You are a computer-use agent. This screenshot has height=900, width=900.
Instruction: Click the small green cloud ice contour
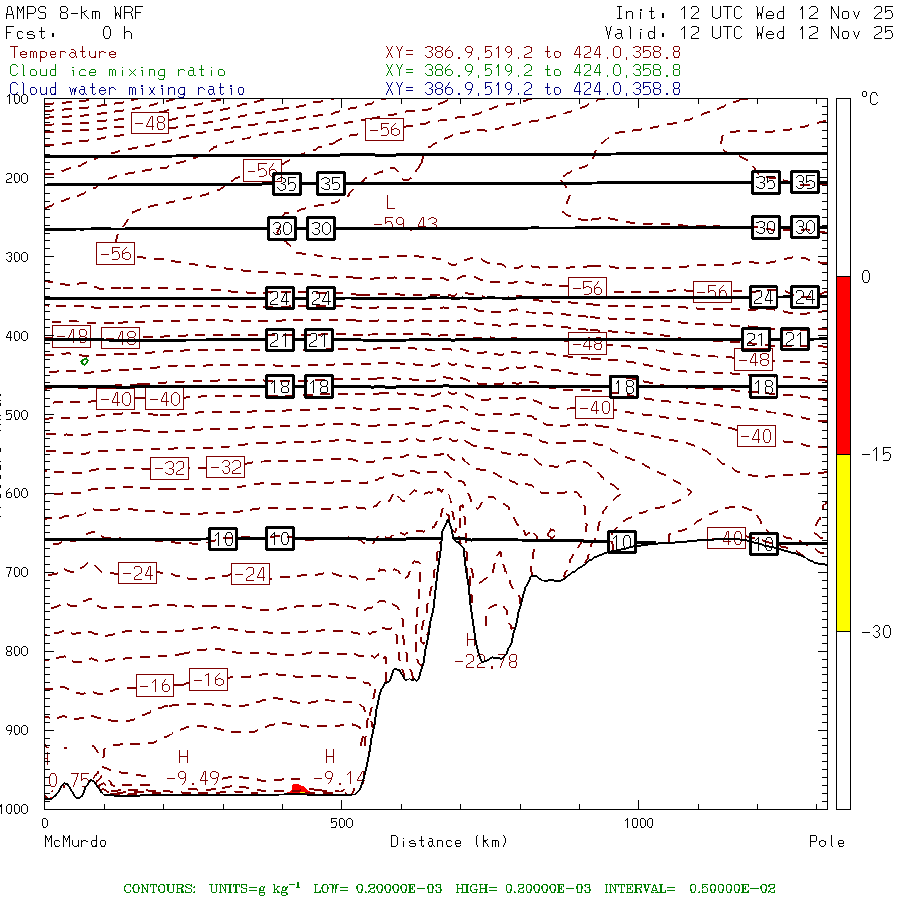85,360
